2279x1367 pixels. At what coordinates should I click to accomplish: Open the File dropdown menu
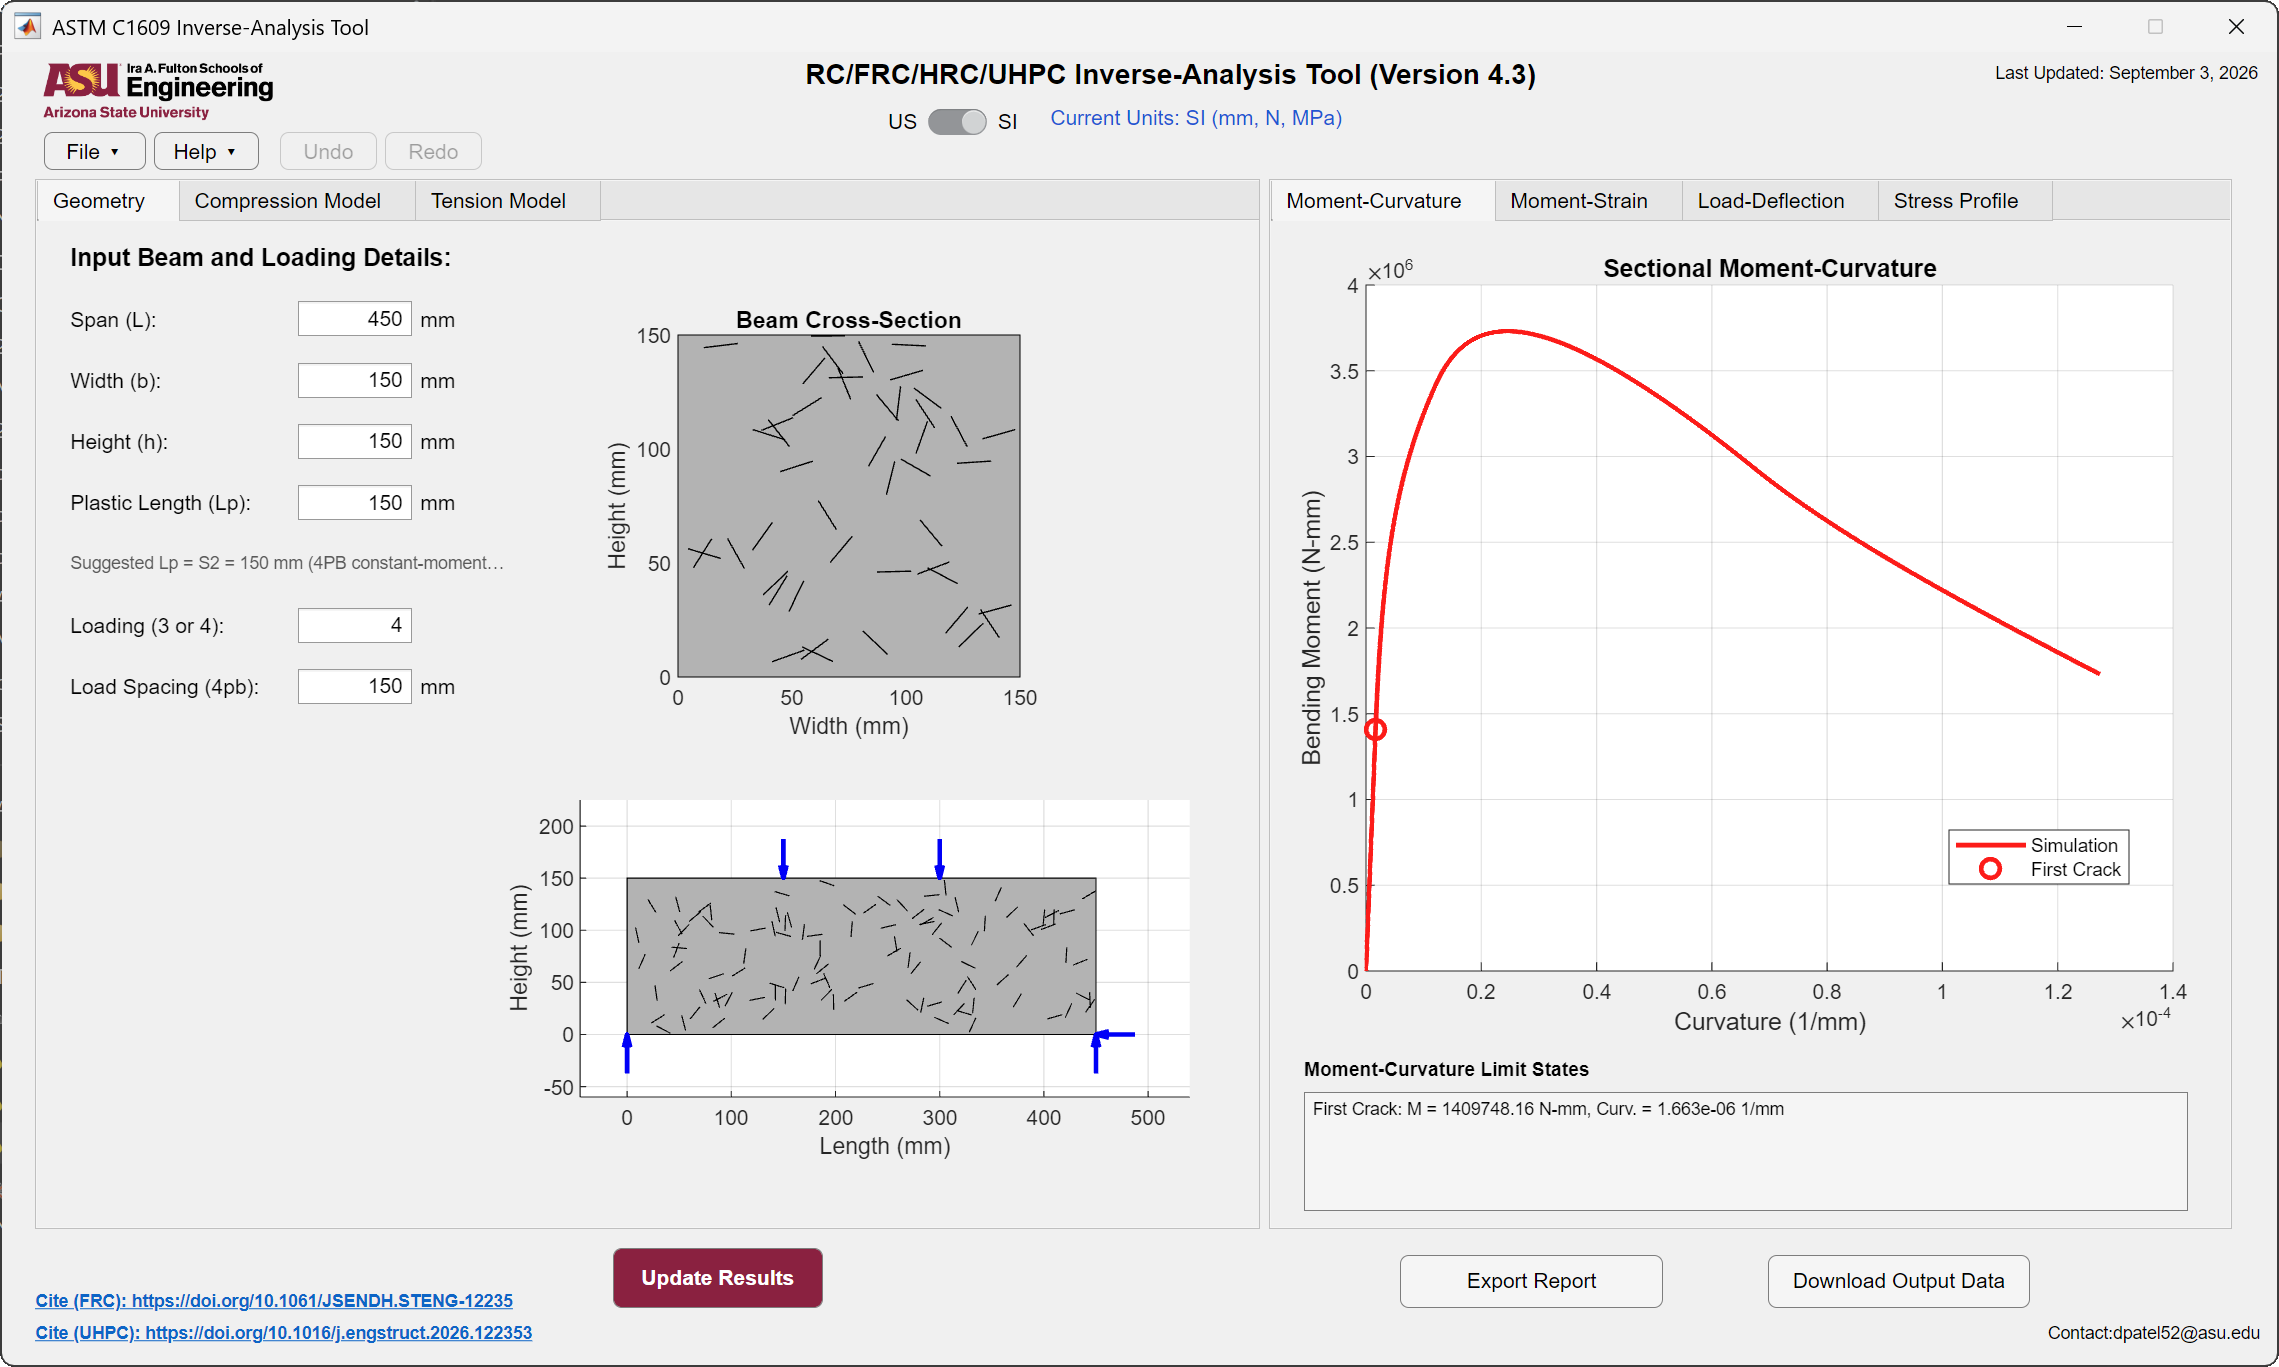(94, 151)
